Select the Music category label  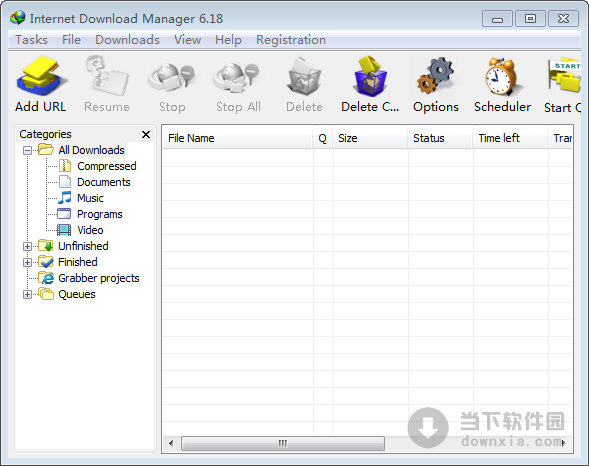point(90,198)
